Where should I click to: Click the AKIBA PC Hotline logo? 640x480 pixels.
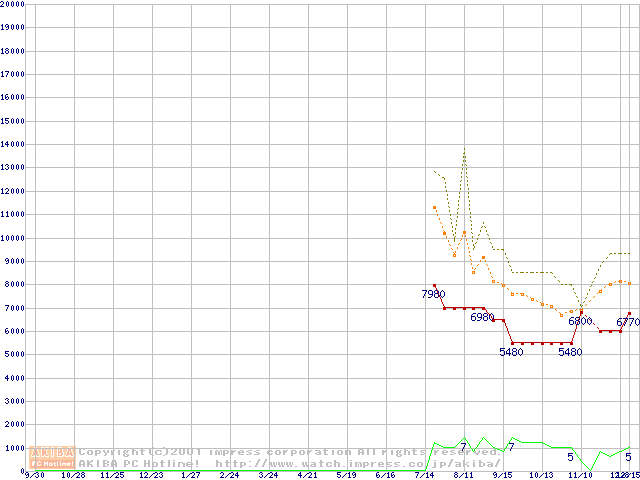tap(53, 458)
